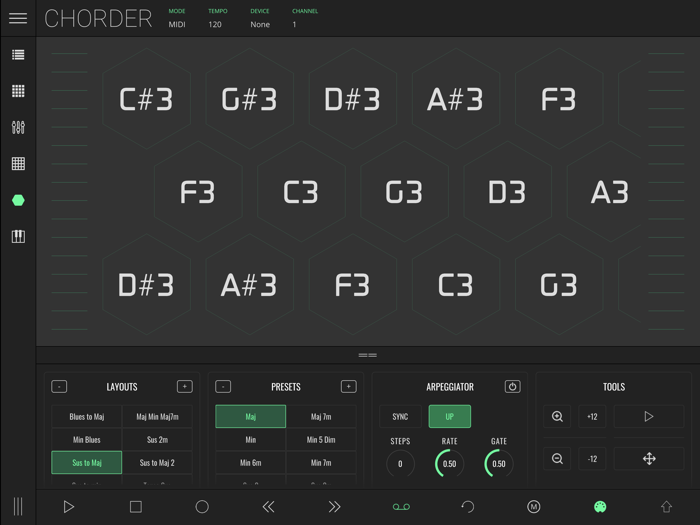Tap the G#3 hexagon pad
The height and width of the screenshot is (525, 700).
point(250,99)
